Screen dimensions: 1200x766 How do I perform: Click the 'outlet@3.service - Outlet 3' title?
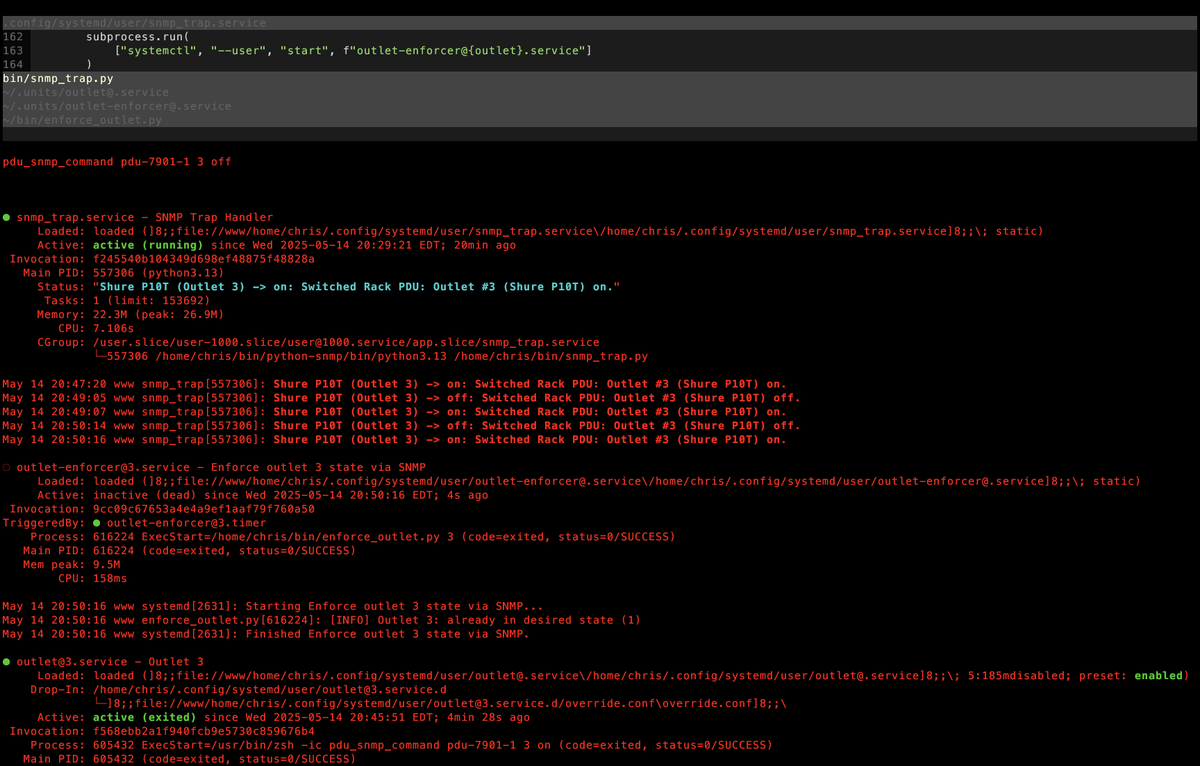110,662
